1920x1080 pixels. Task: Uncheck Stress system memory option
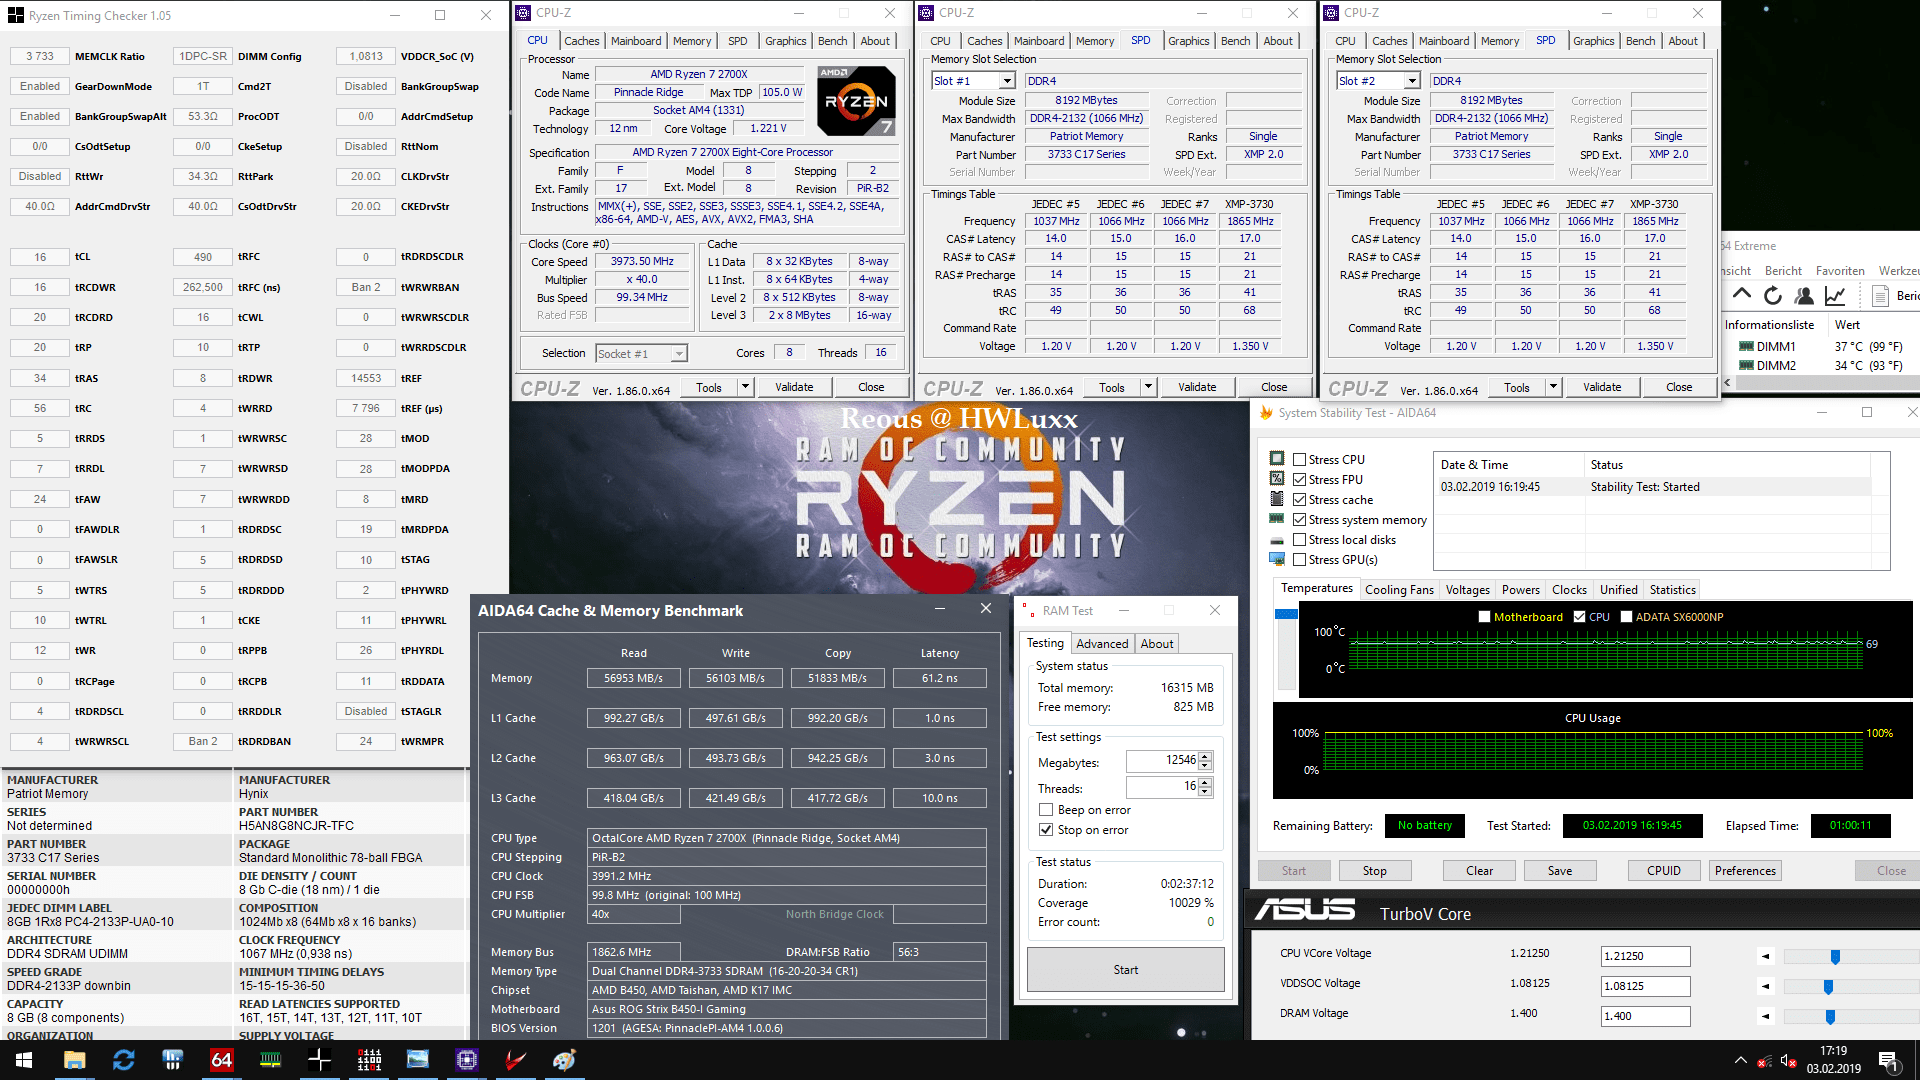(x=1300, y=520)
